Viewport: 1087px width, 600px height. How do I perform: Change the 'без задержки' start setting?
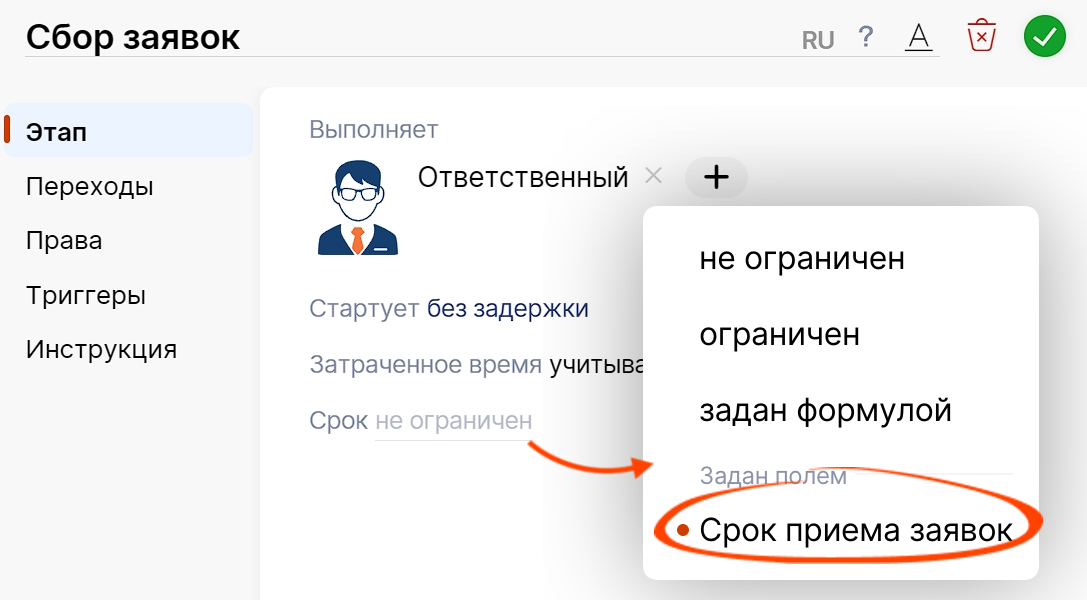pos(507,309)
